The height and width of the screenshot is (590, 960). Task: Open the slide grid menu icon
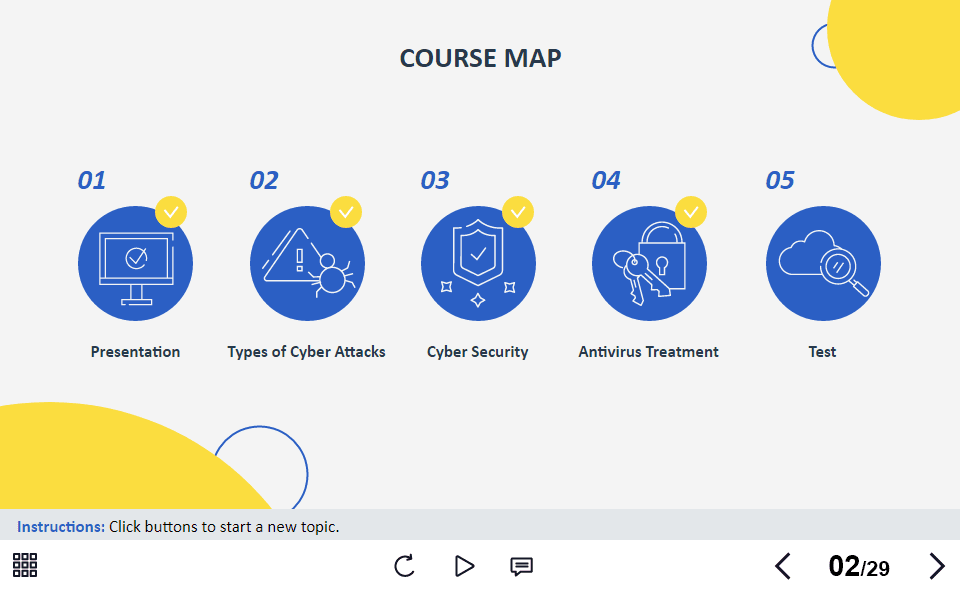[25, 566]
